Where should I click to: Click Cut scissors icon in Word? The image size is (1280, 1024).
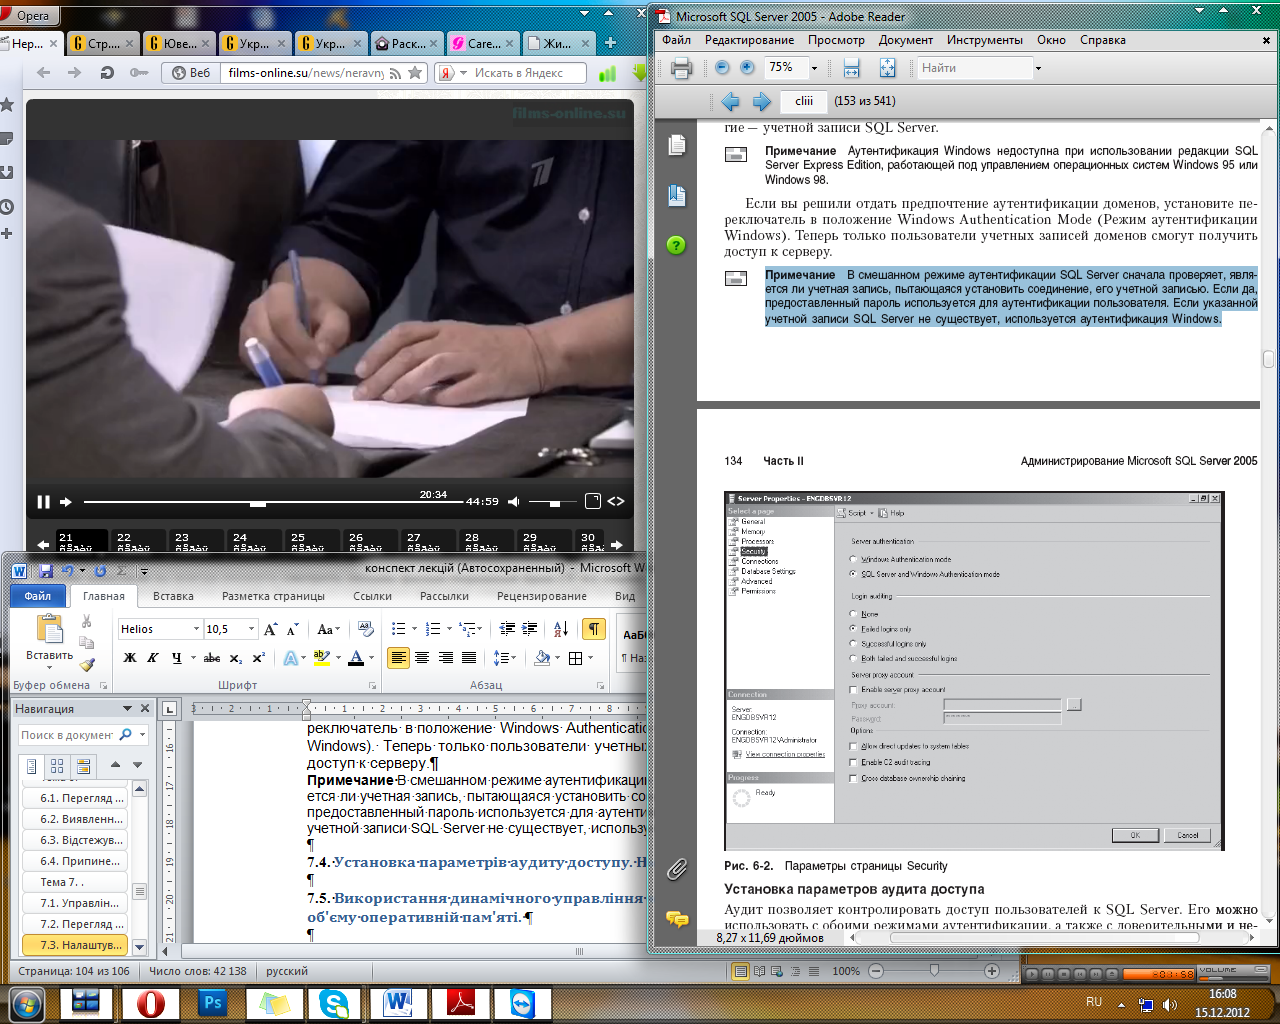tap(87, 622)
